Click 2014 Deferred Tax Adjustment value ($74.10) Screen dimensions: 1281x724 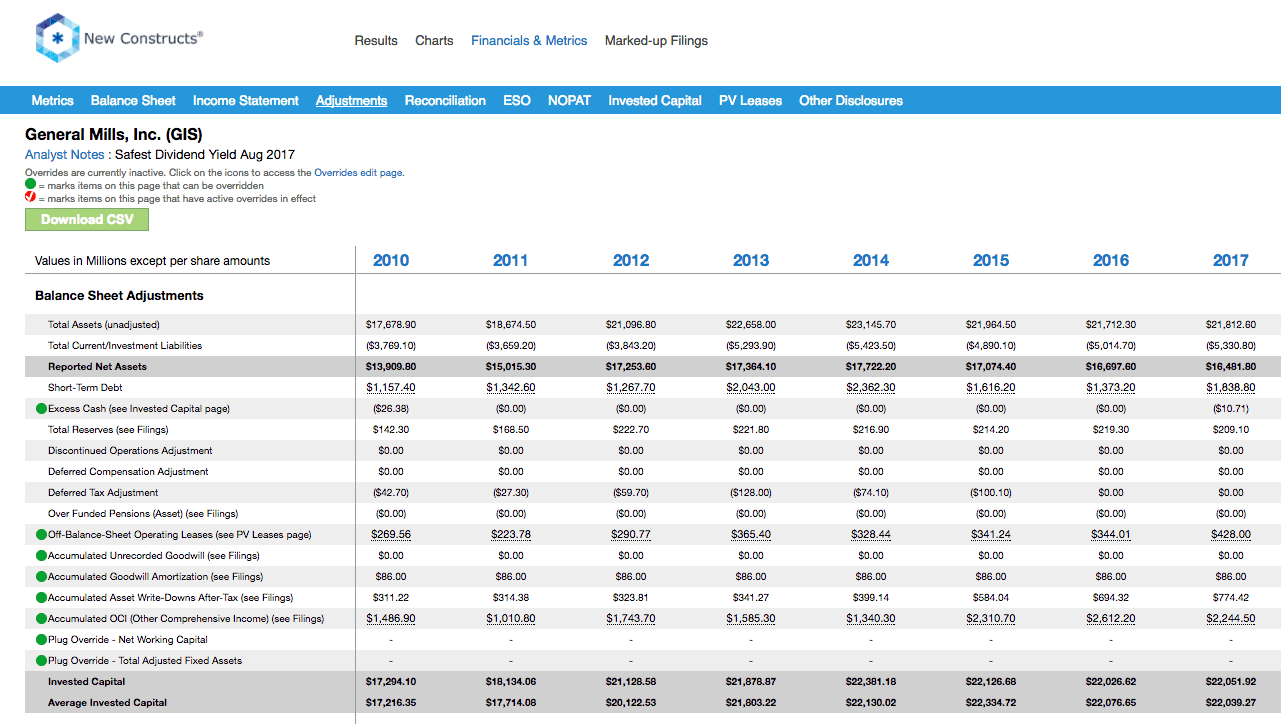tap(871, 493)
